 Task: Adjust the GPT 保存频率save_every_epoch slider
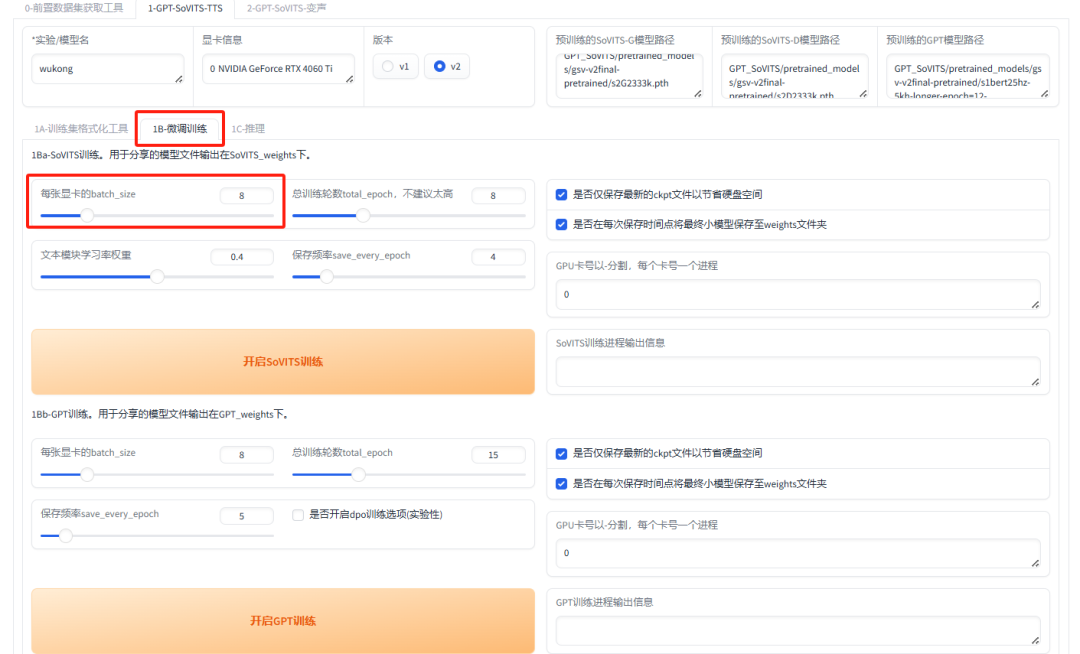point(157,536)
